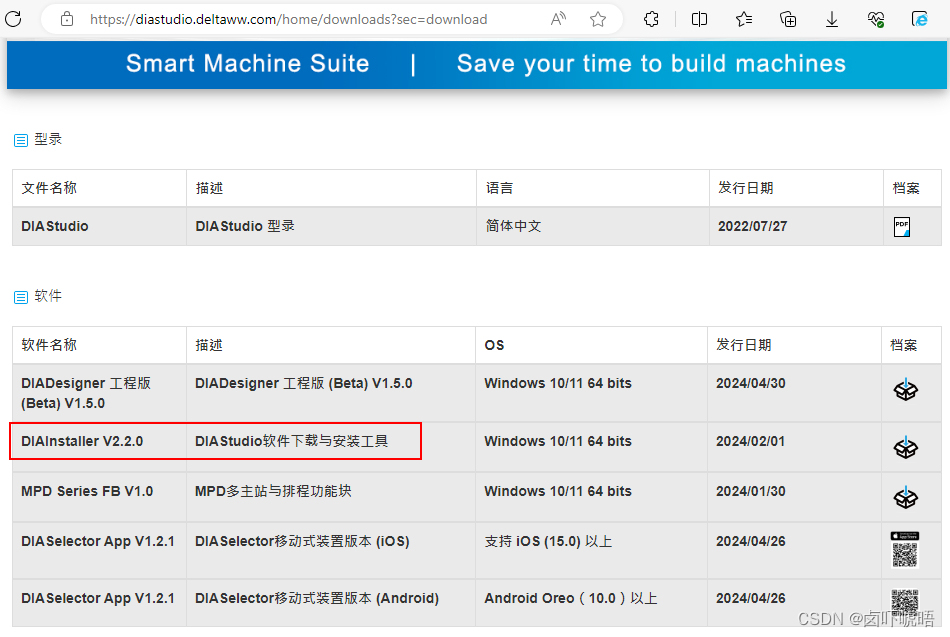View site security info via lock icon
The image size is (950, 637).
pyautogui.click(x=66, y=18)
